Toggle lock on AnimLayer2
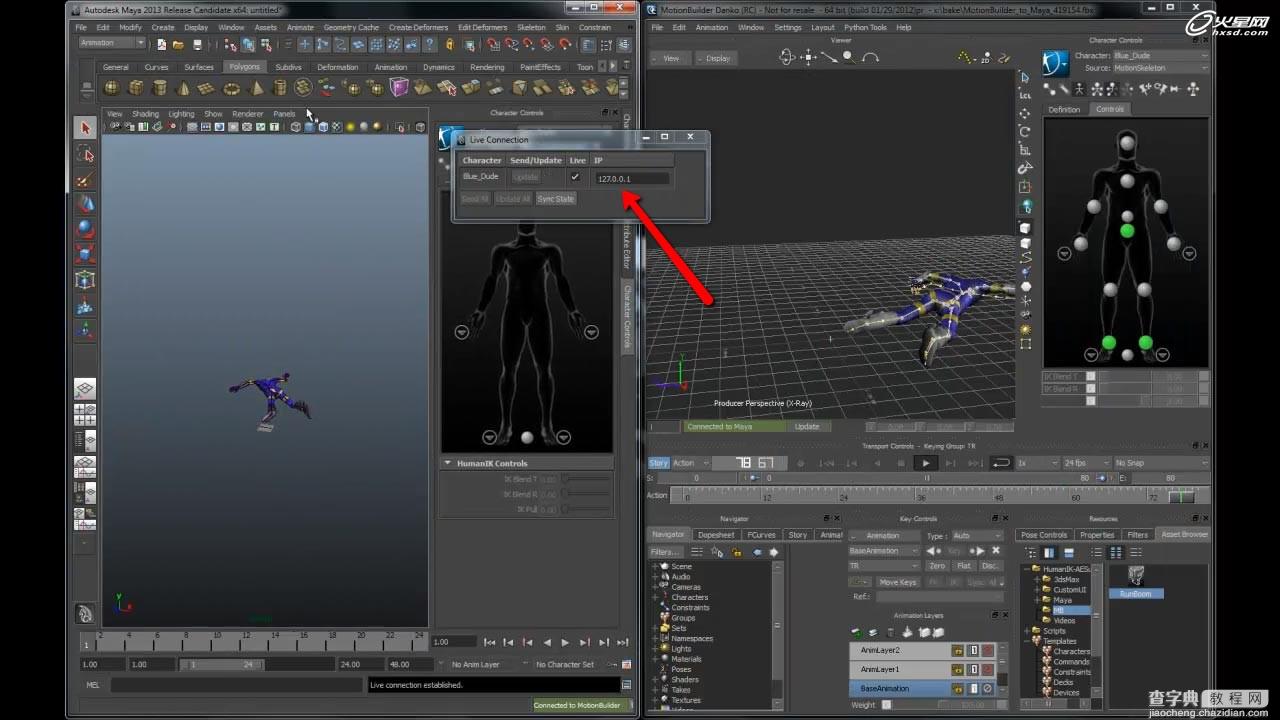 click(957, 650)
